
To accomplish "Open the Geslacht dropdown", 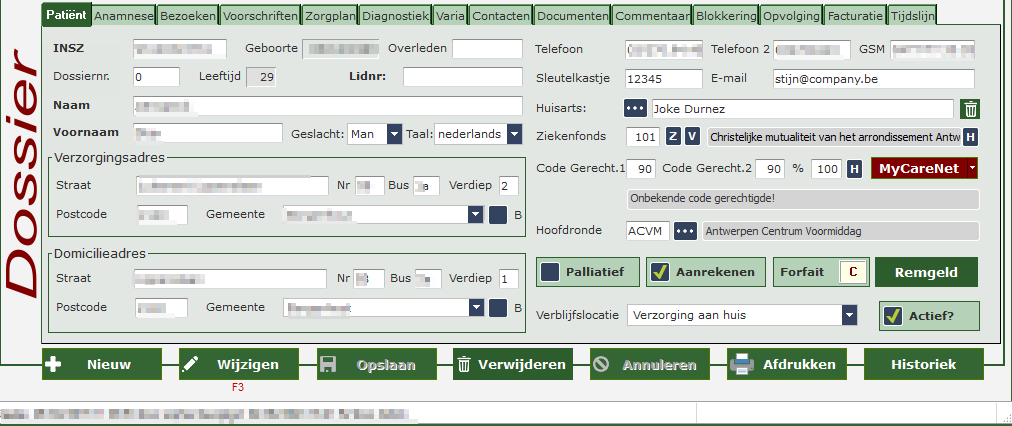I will [394, 134].
